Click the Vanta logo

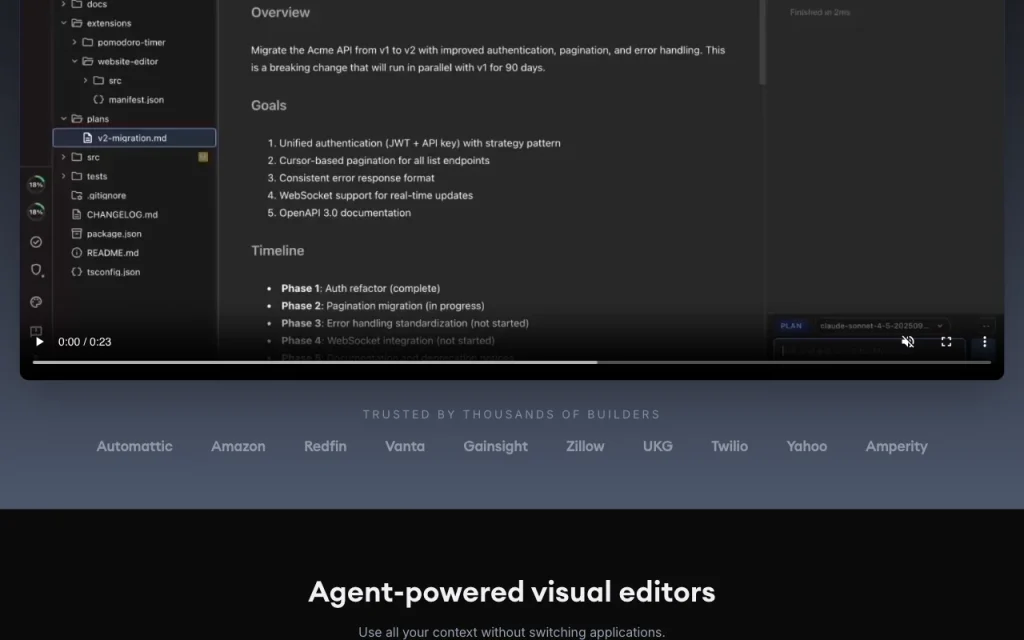(405, 446)
